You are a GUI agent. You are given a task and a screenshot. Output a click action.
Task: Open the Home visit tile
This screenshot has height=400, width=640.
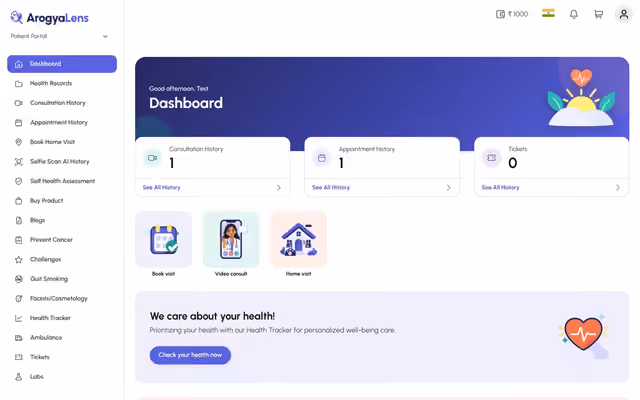coord(298,244)
